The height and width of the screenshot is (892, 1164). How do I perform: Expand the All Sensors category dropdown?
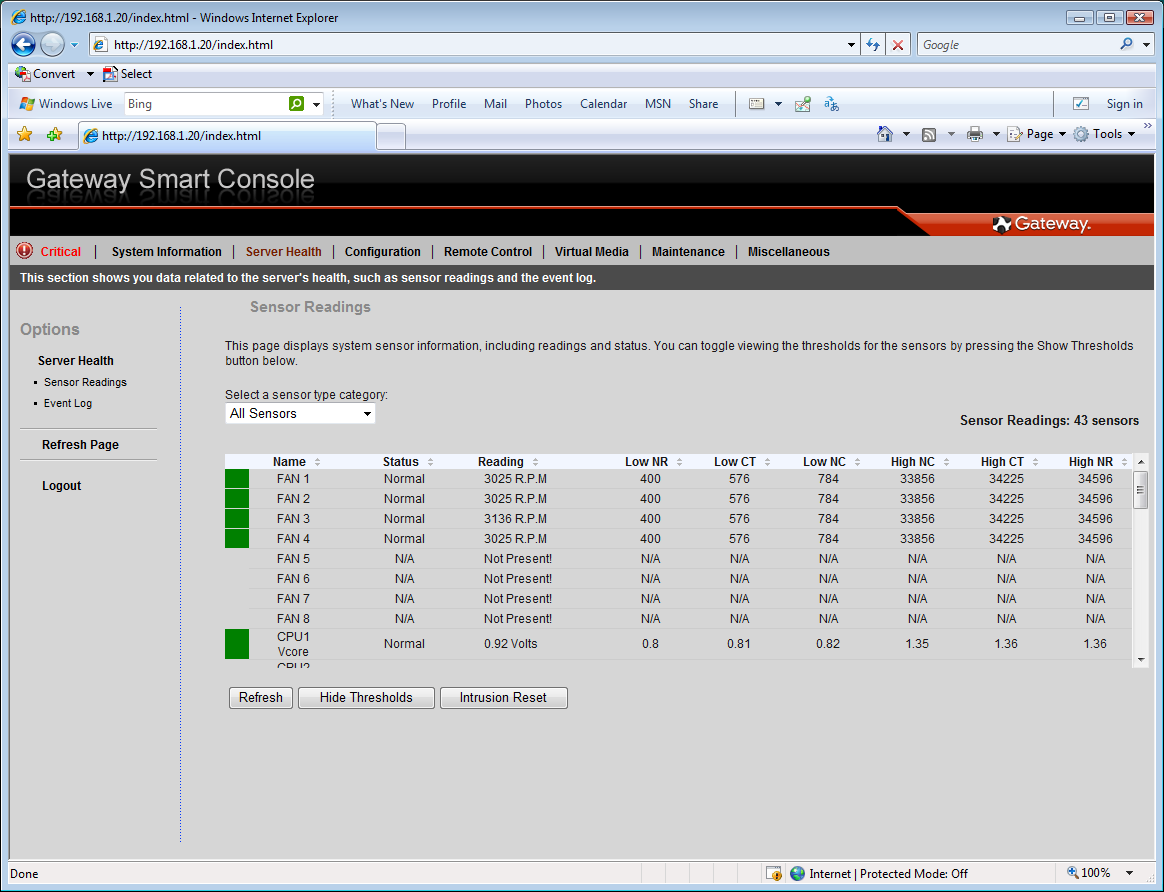tap(300, 413)
